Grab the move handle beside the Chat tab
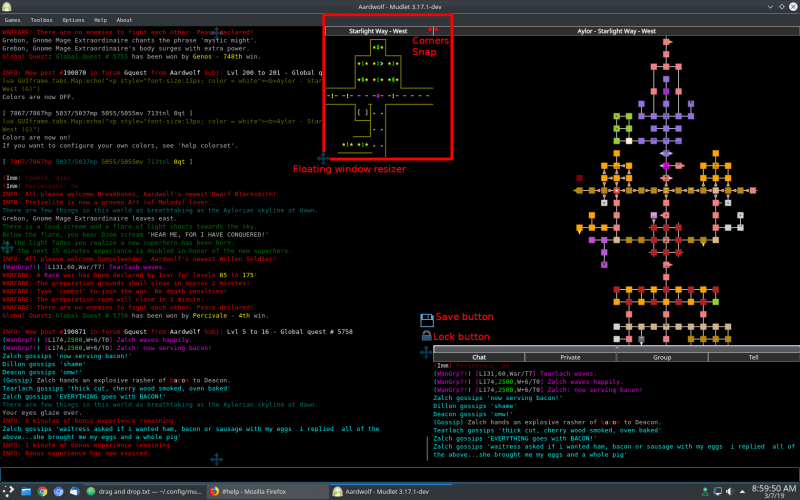The width and height of the screenshot is (800, 500). [x=426, y=352]
